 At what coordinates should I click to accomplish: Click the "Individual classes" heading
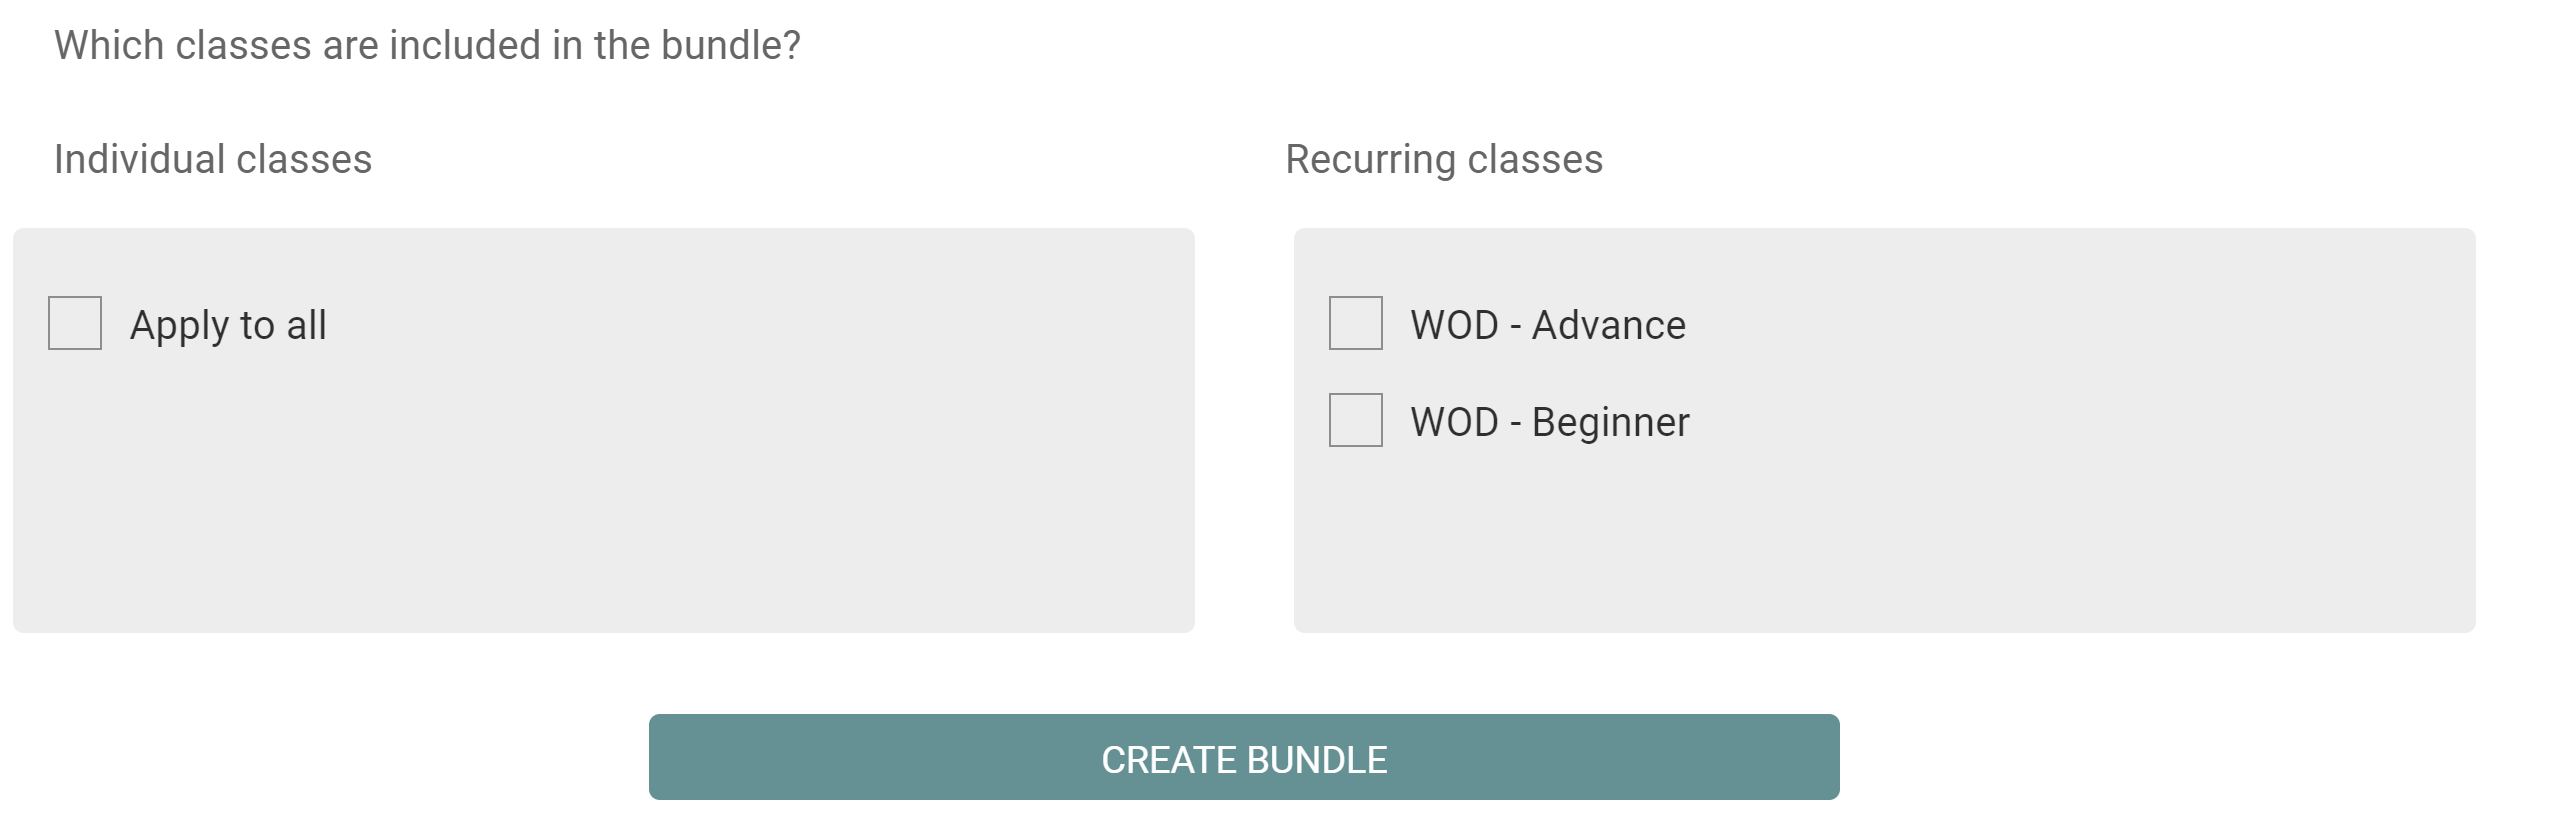click(213, 159)
